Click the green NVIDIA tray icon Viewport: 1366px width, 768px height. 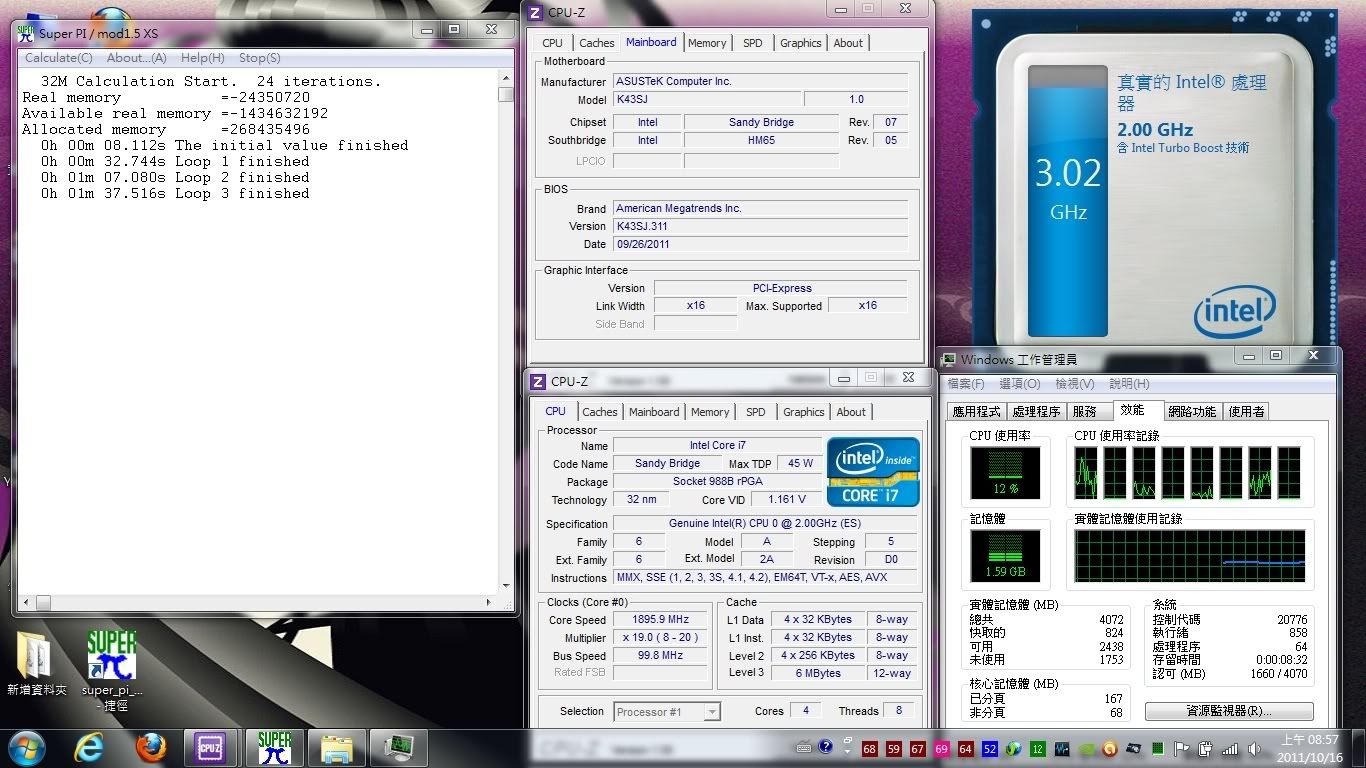[x=1086, y=749]
